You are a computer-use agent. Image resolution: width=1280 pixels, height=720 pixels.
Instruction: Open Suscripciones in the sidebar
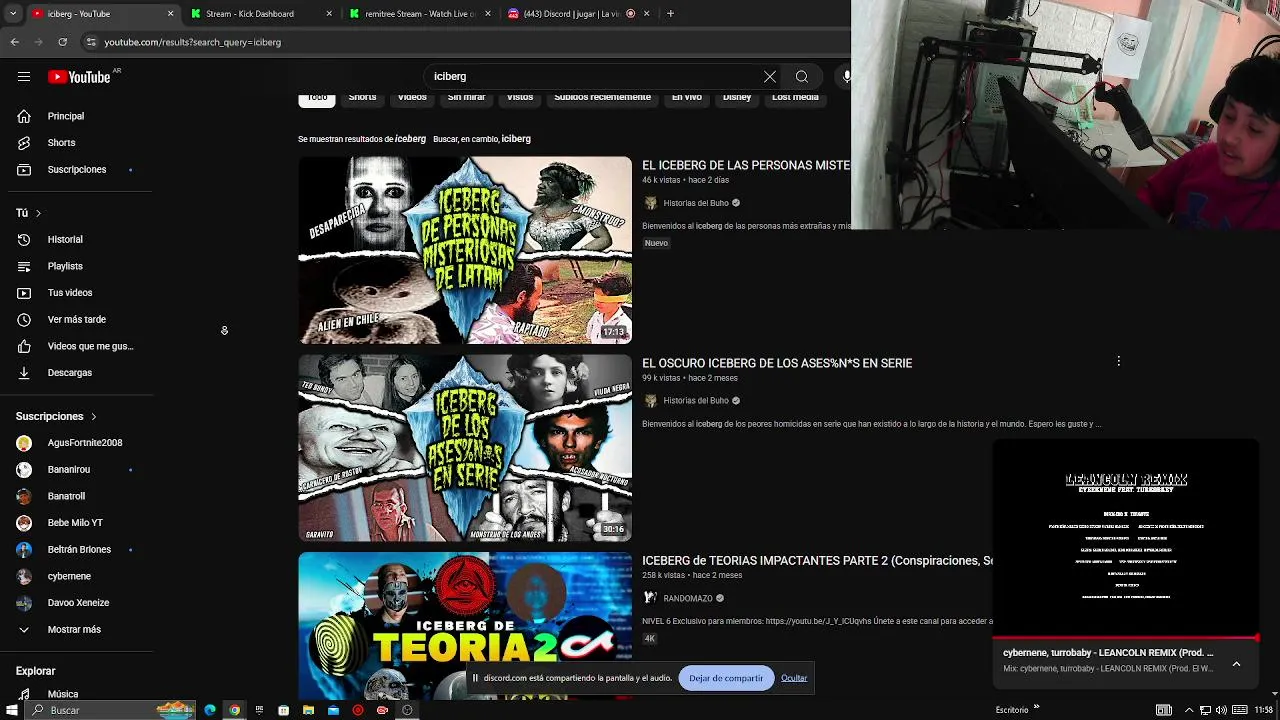(77, 169)
